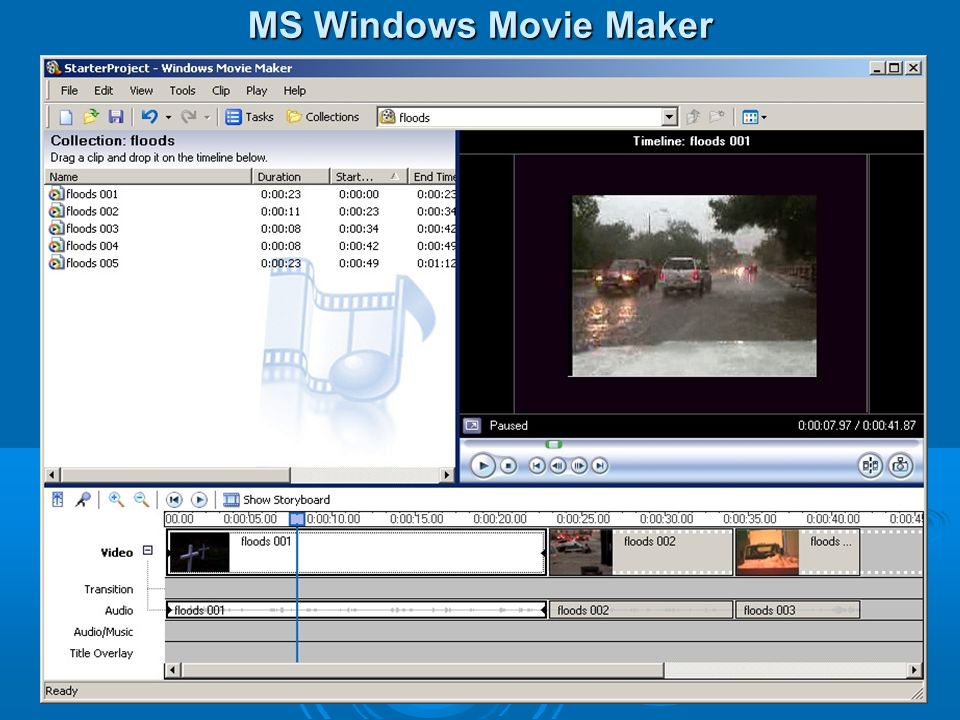The width and height of the screenshot is (960, 720).
Task: Select the floods 003 clip in the collection
Action: pyautogui.click(x=84, y=228)
